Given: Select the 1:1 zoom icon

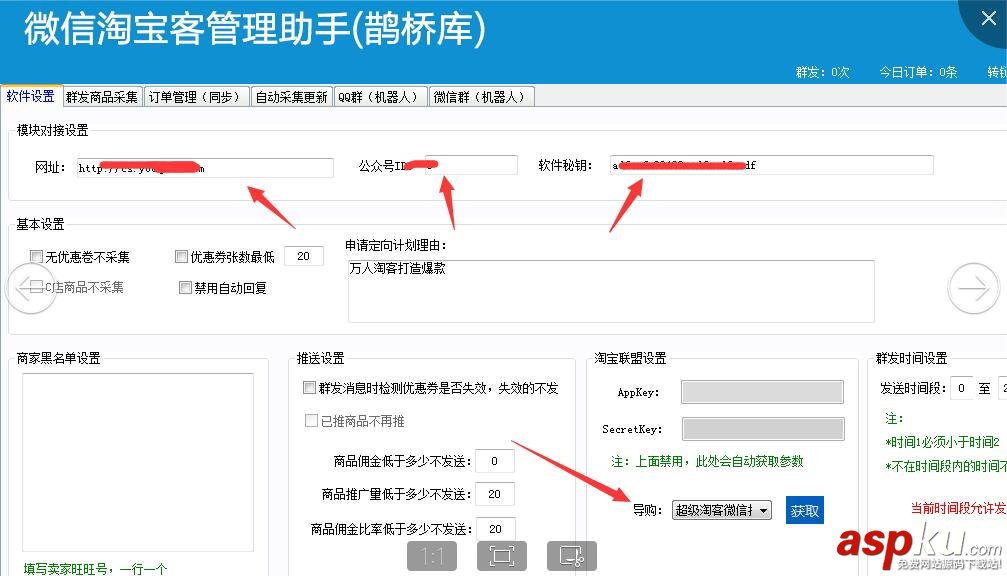Looking at the screenshot, I should pos(431,556).
